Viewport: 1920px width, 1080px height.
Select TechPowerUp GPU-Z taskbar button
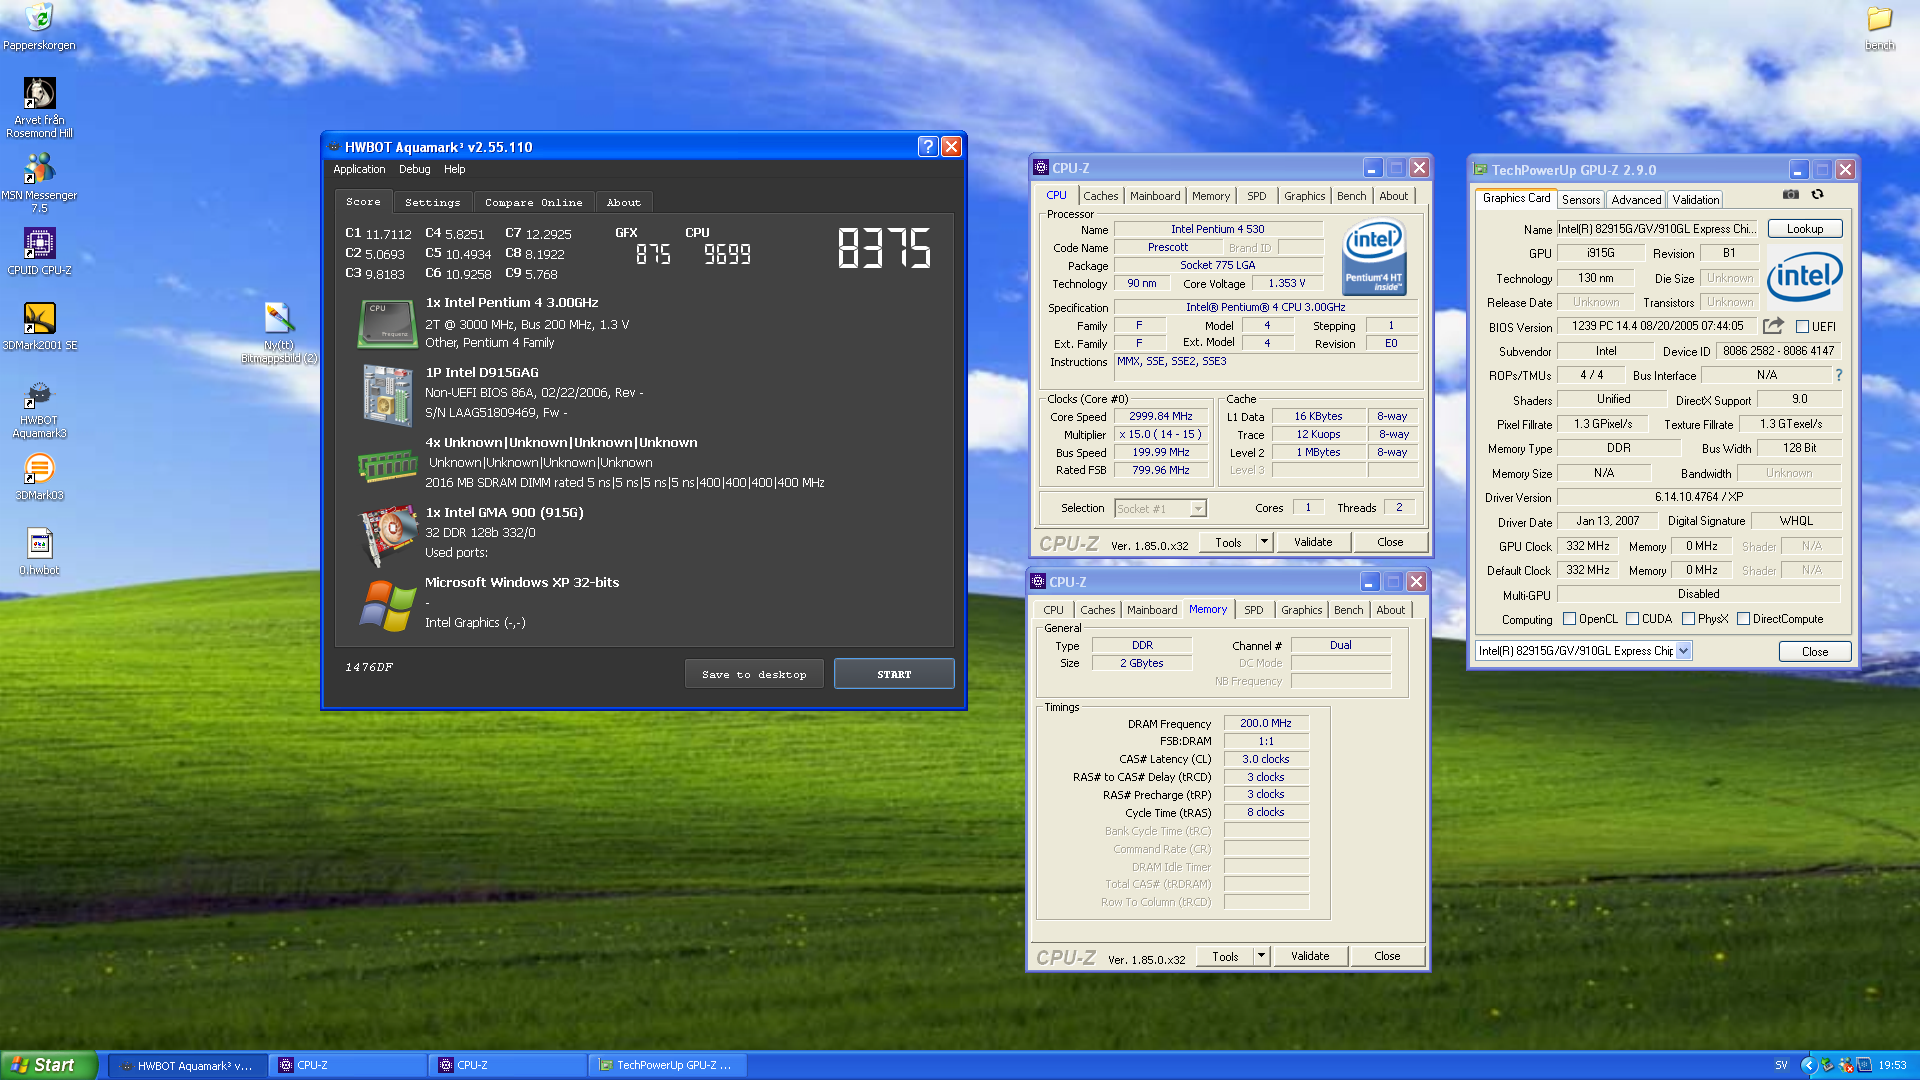click(x=667, y=1065)
